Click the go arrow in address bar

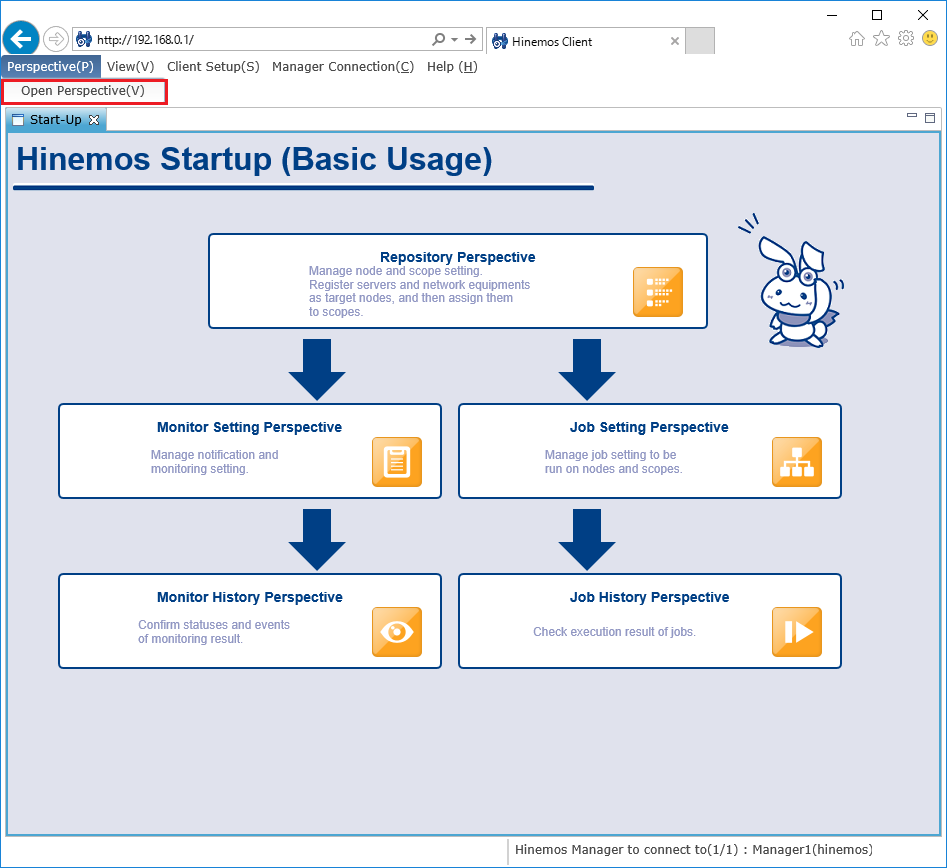coord(470,39)
